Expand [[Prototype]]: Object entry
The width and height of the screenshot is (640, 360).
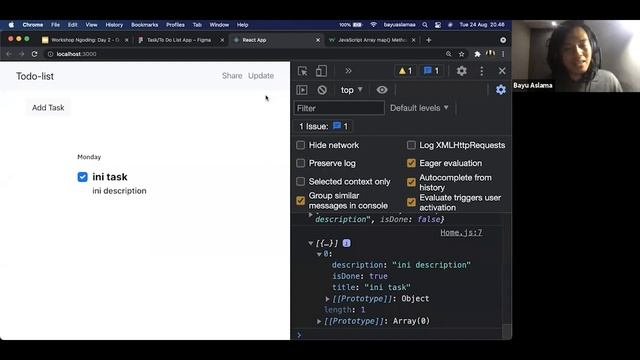[x=327, y=299]
